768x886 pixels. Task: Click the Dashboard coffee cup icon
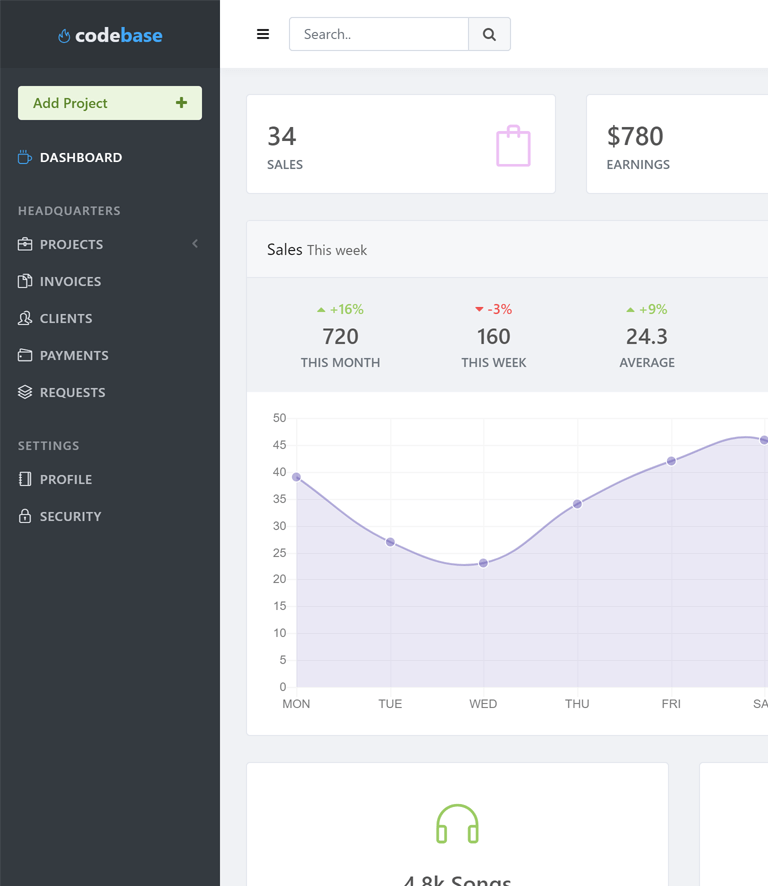point(25,157)
